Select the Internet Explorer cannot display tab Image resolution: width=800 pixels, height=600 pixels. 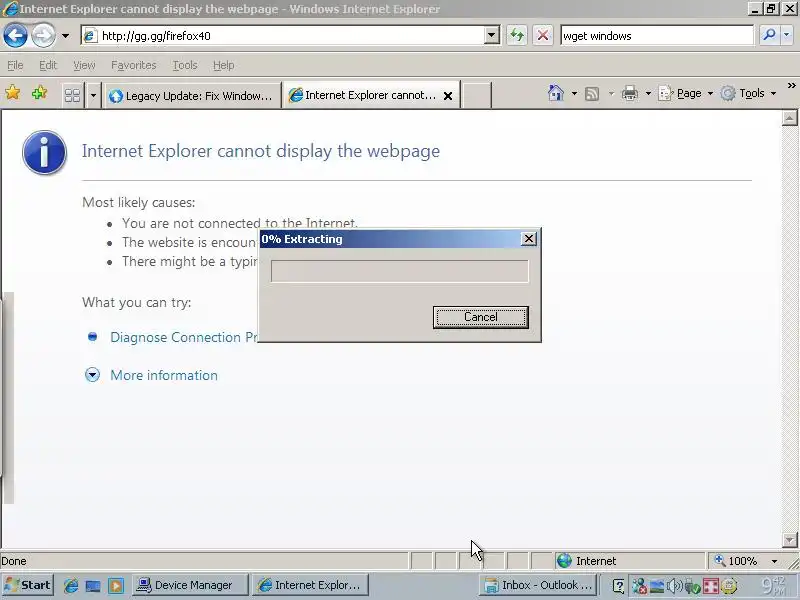(363, 95)
